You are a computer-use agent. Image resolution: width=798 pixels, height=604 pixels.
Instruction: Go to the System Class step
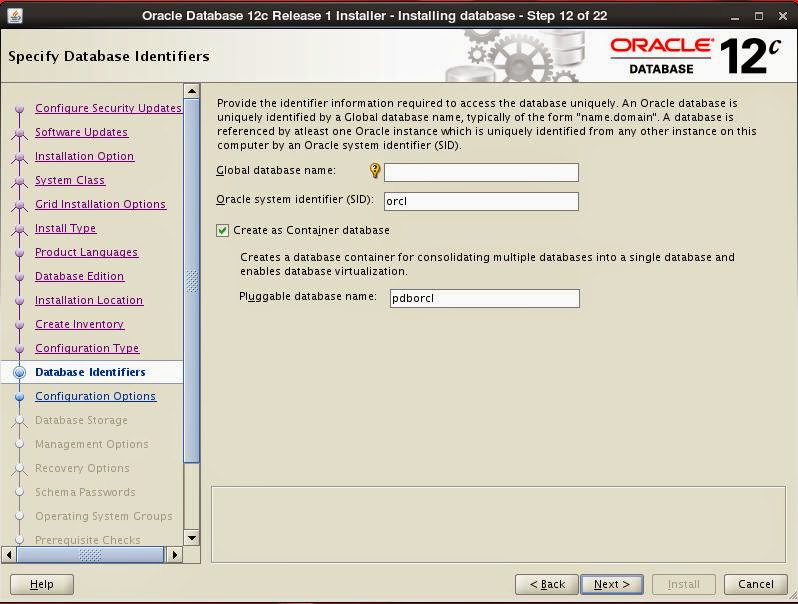coord(70,180)
